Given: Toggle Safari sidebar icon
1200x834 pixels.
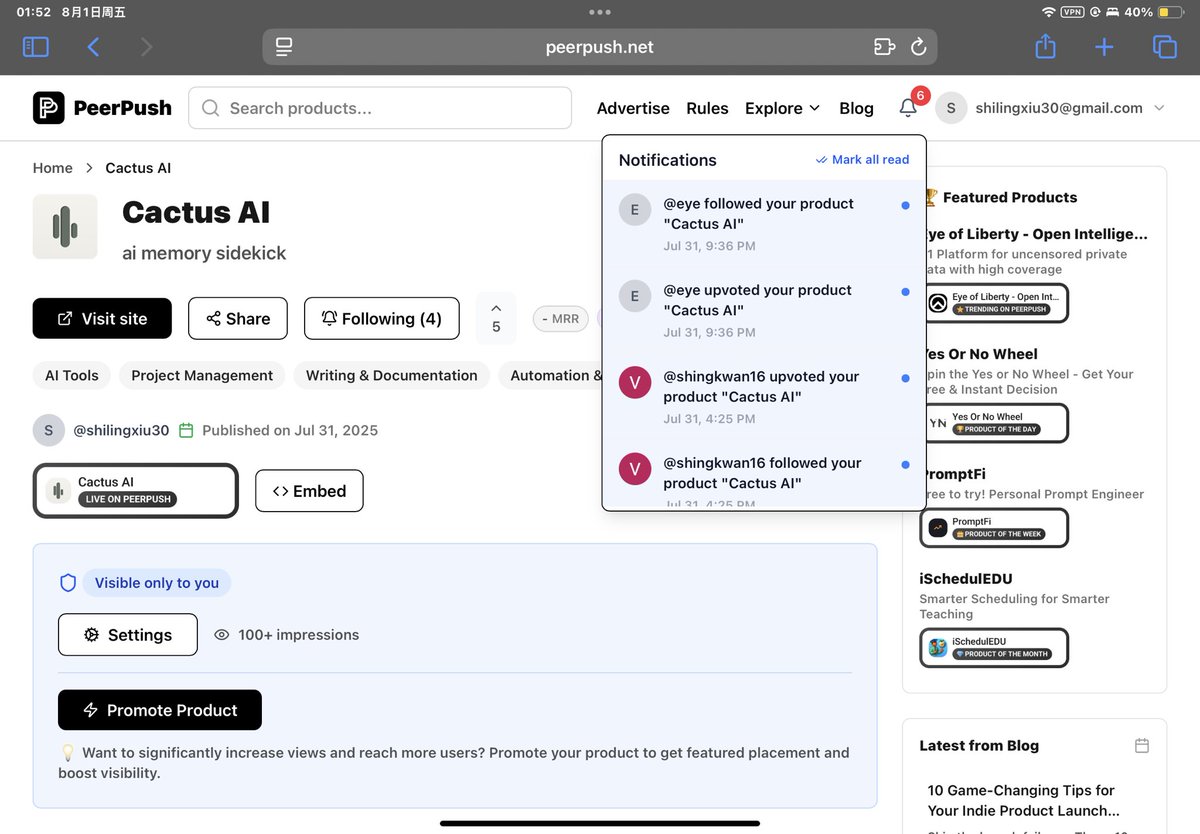Looking at the screenshot, I should (x=35, y=47).
